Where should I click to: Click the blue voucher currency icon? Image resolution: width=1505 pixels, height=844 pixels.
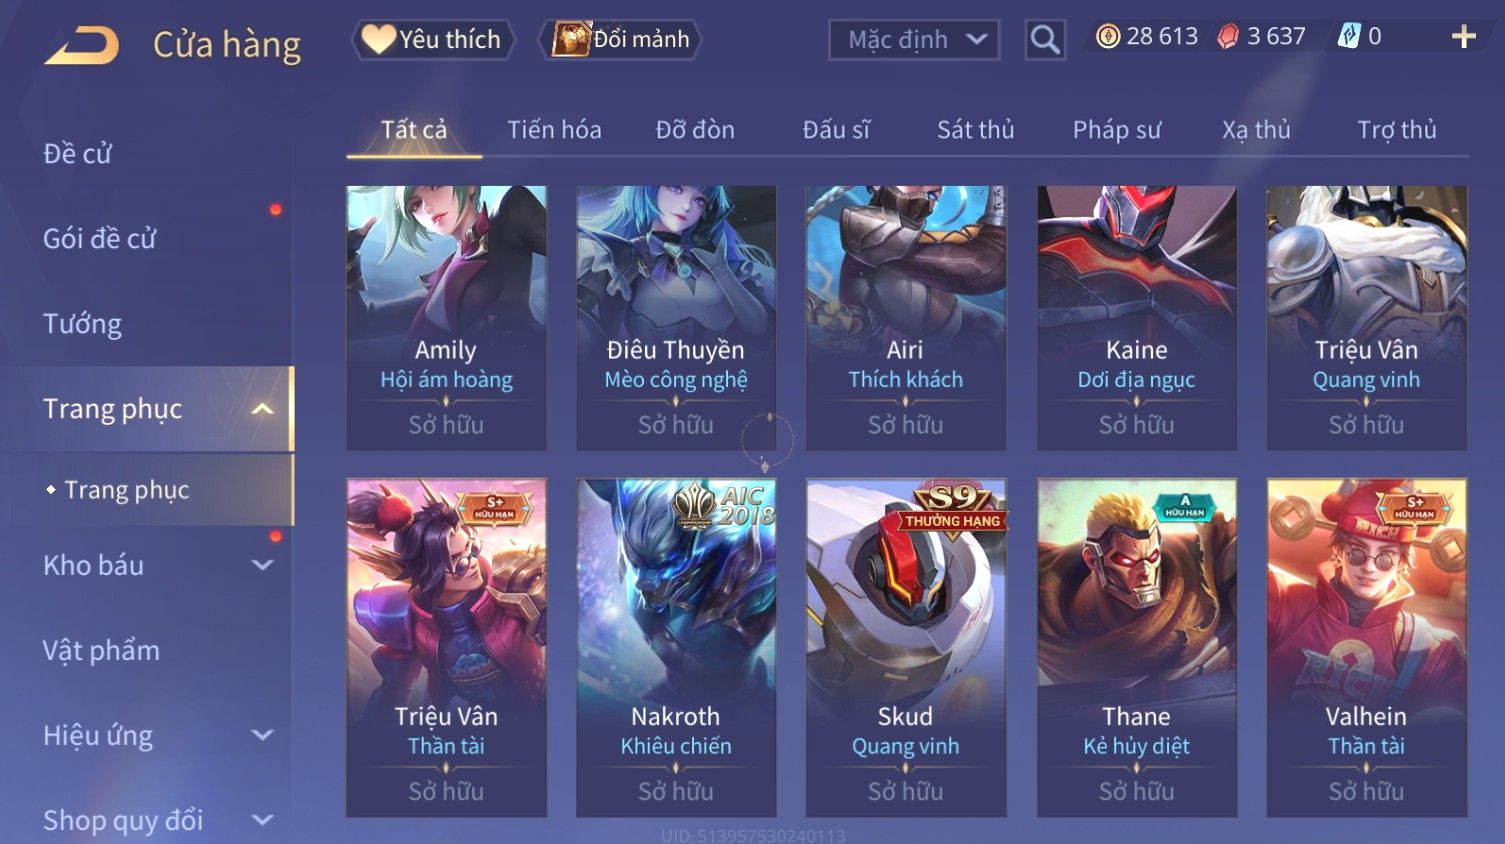[x=1349, y=36]
